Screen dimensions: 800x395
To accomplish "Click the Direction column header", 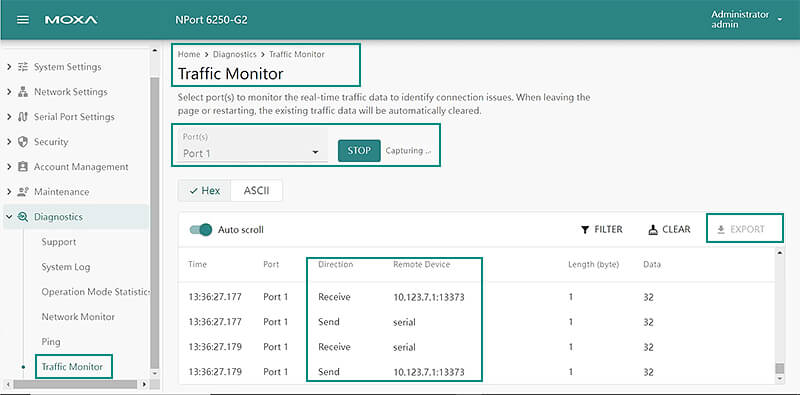I will point(335,264).
